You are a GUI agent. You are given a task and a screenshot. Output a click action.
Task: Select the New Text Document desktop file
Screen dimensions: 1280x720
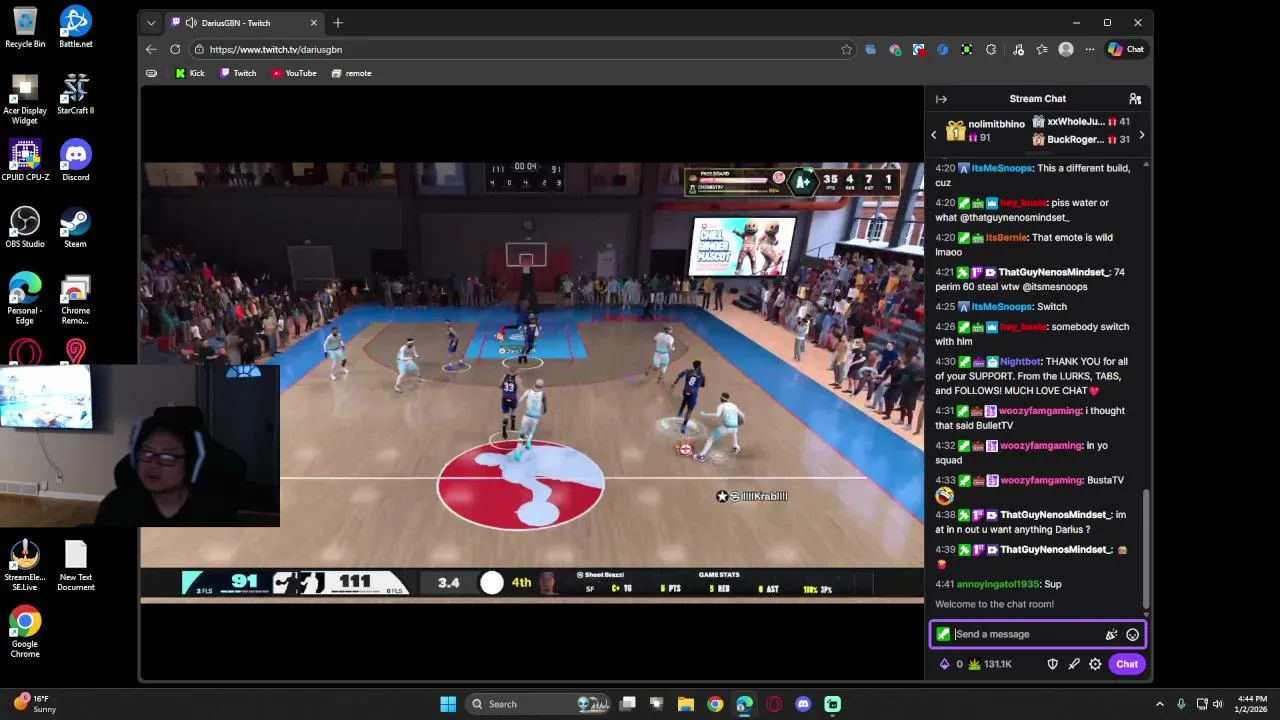coord(76,566)
